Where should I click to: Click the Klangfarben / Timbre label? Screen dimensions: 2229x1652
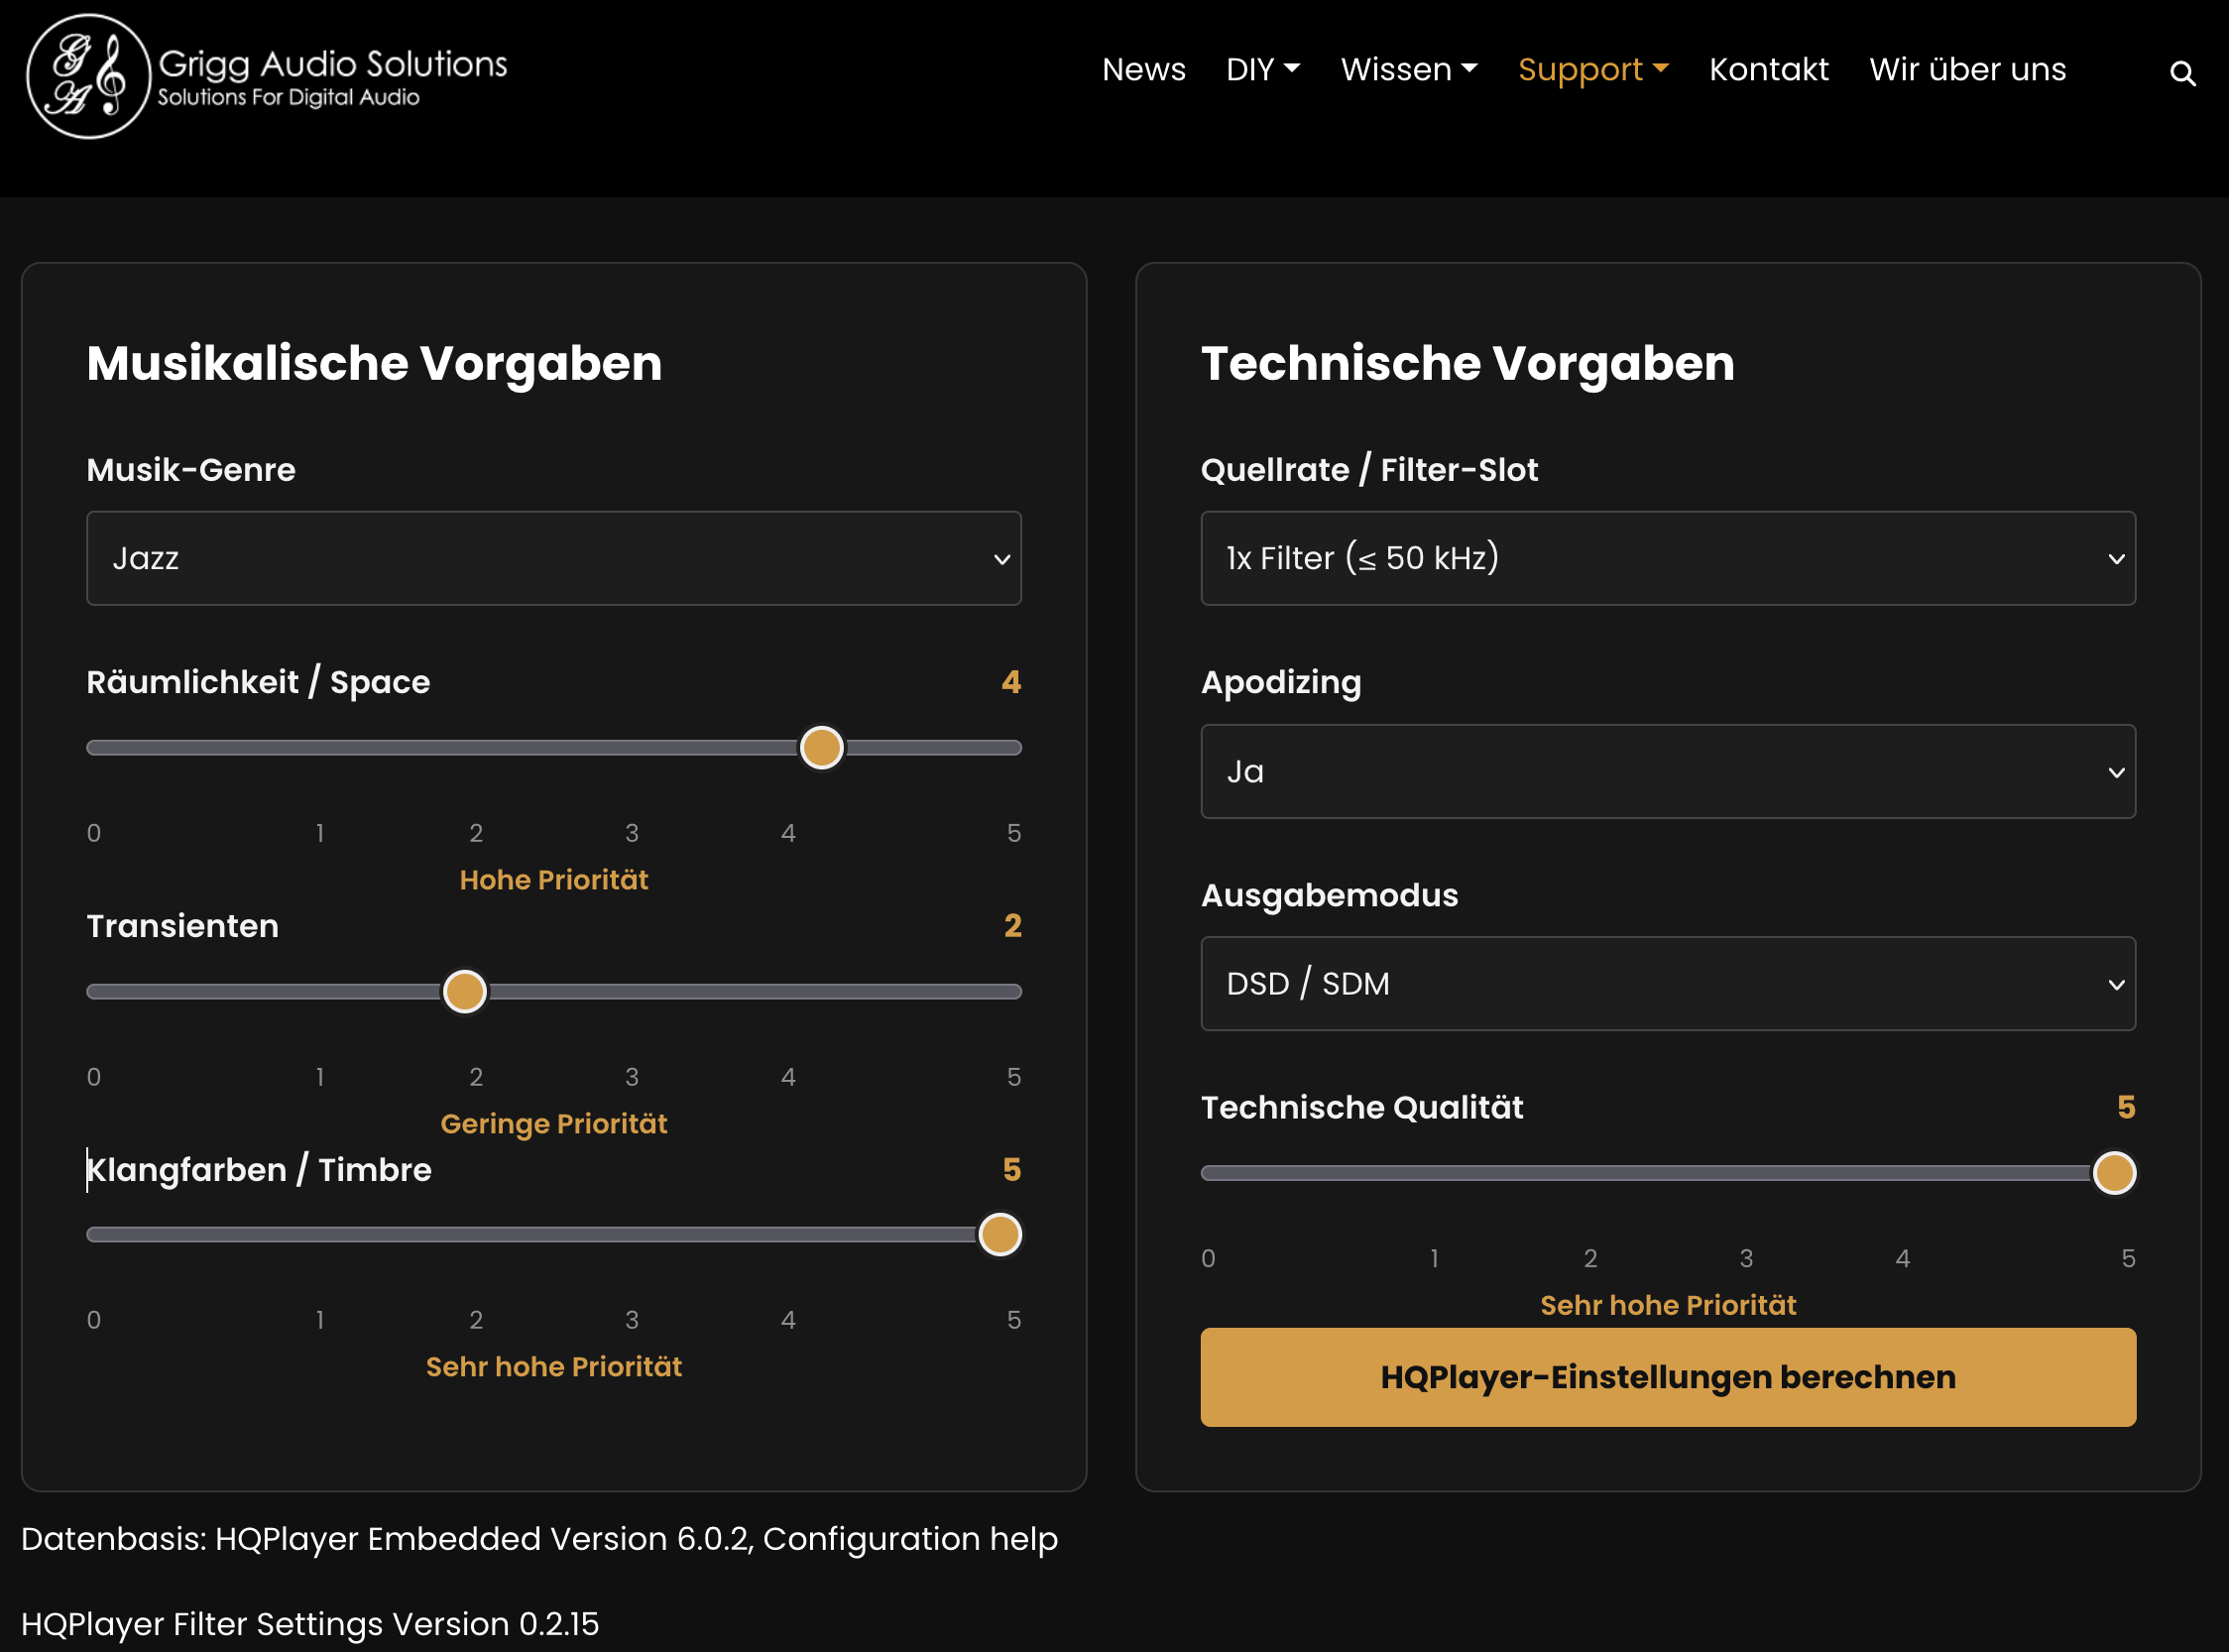click(259, 1170)
